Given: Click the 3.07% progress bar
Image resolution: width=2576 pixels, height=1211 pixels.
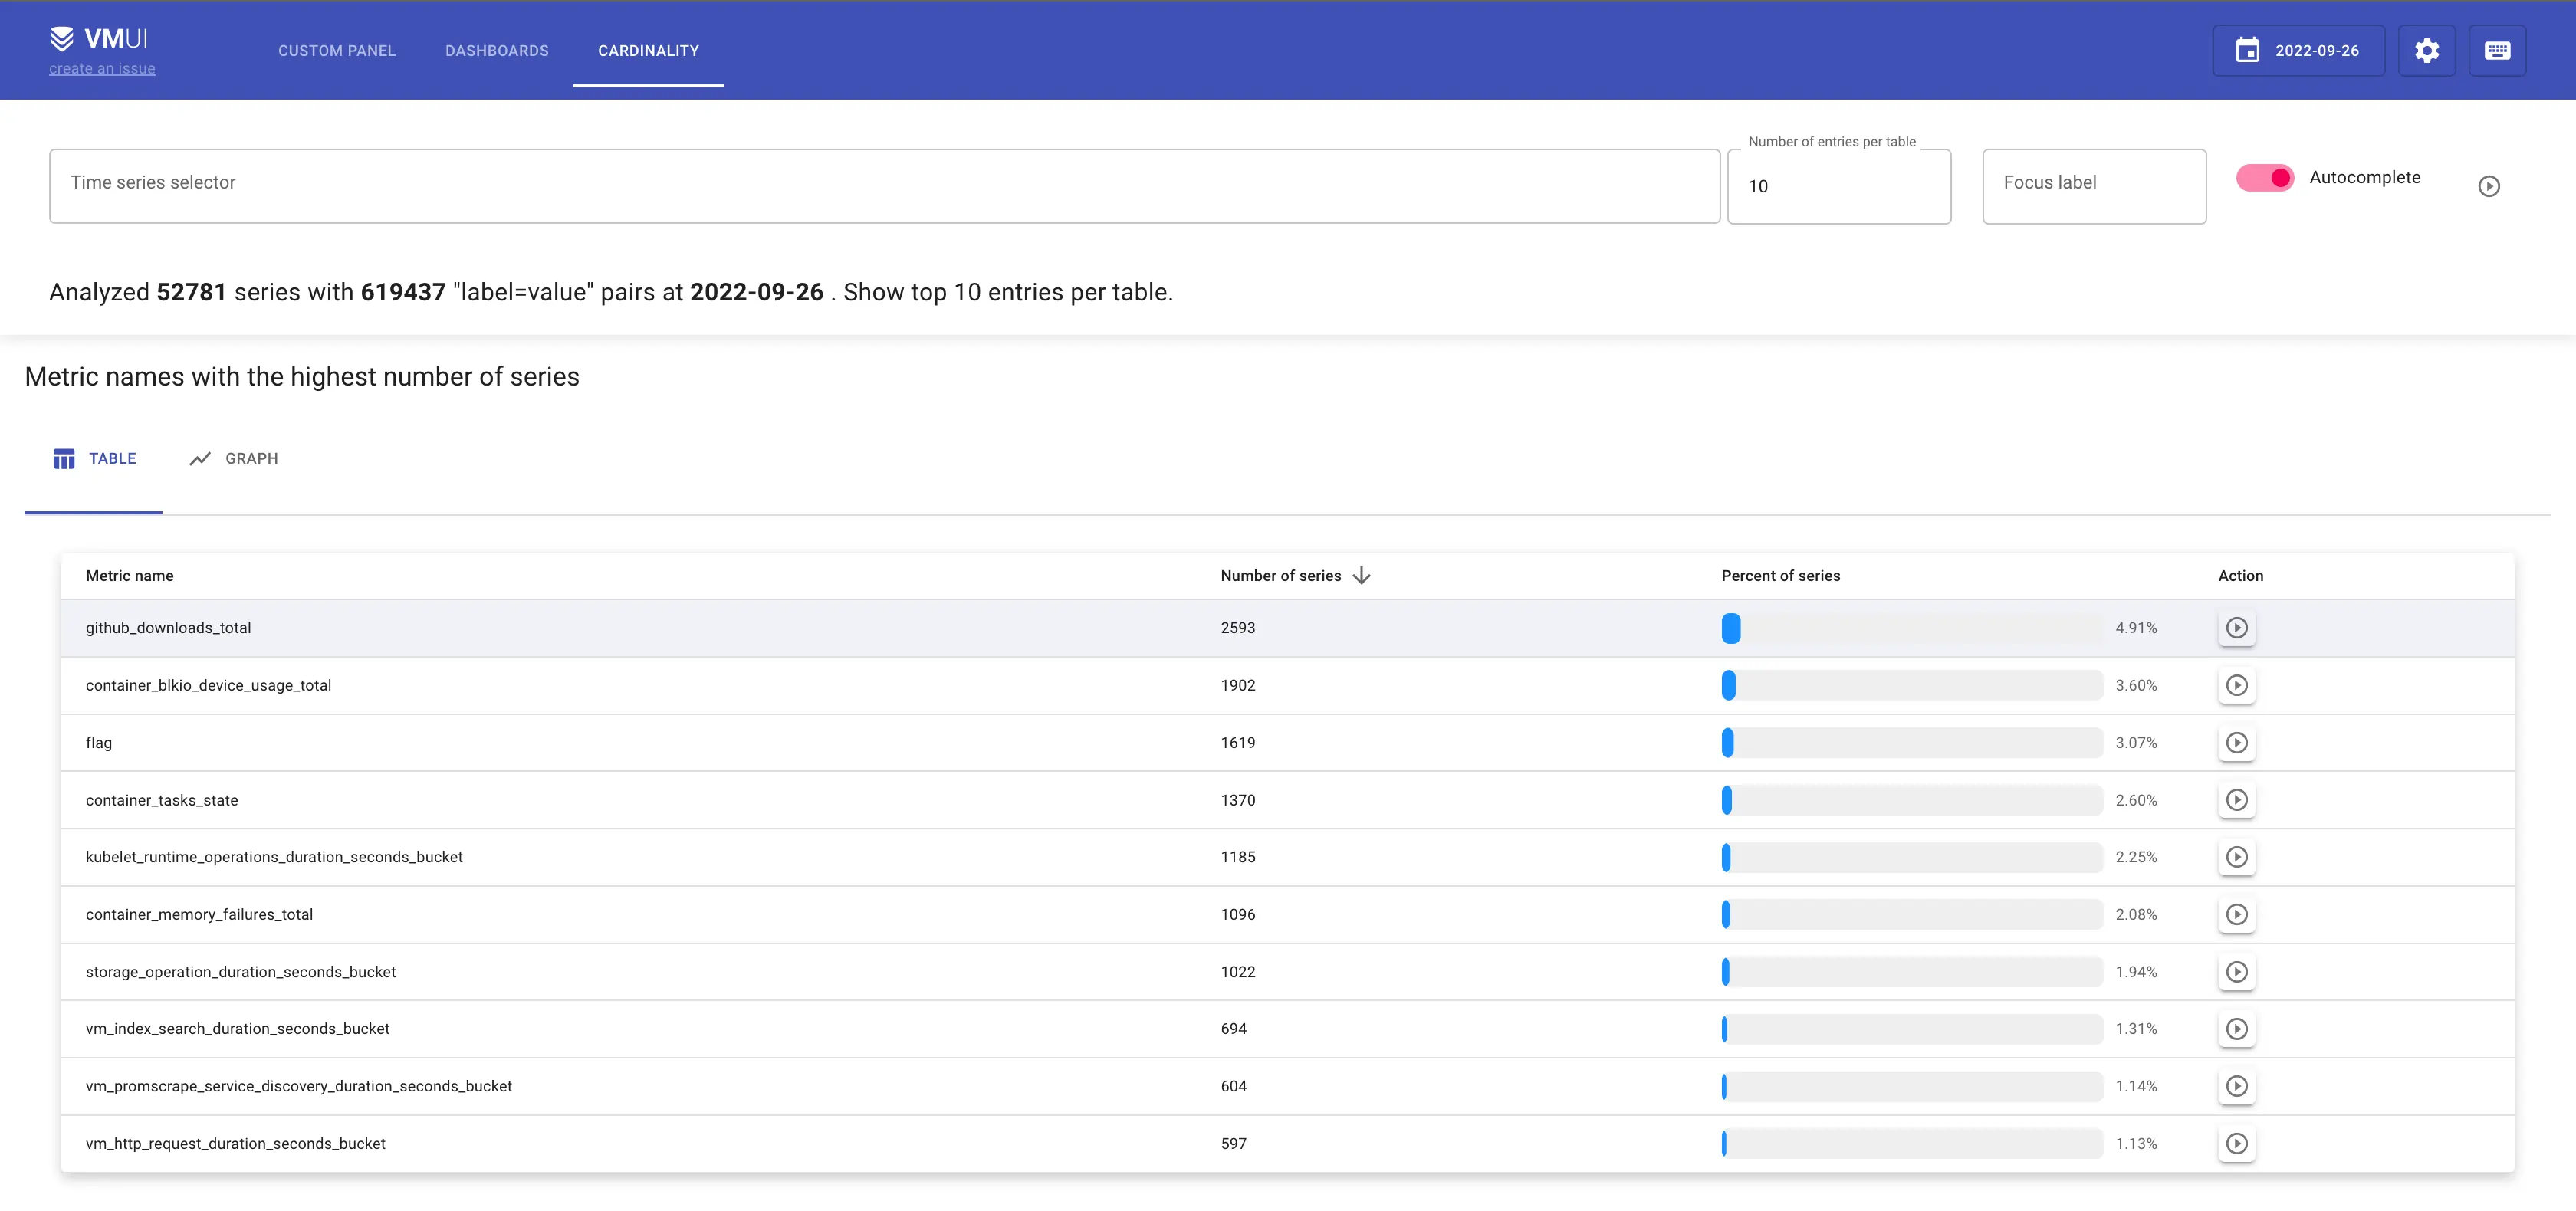Looking at the screenshot, I should tap(1912, 743).
